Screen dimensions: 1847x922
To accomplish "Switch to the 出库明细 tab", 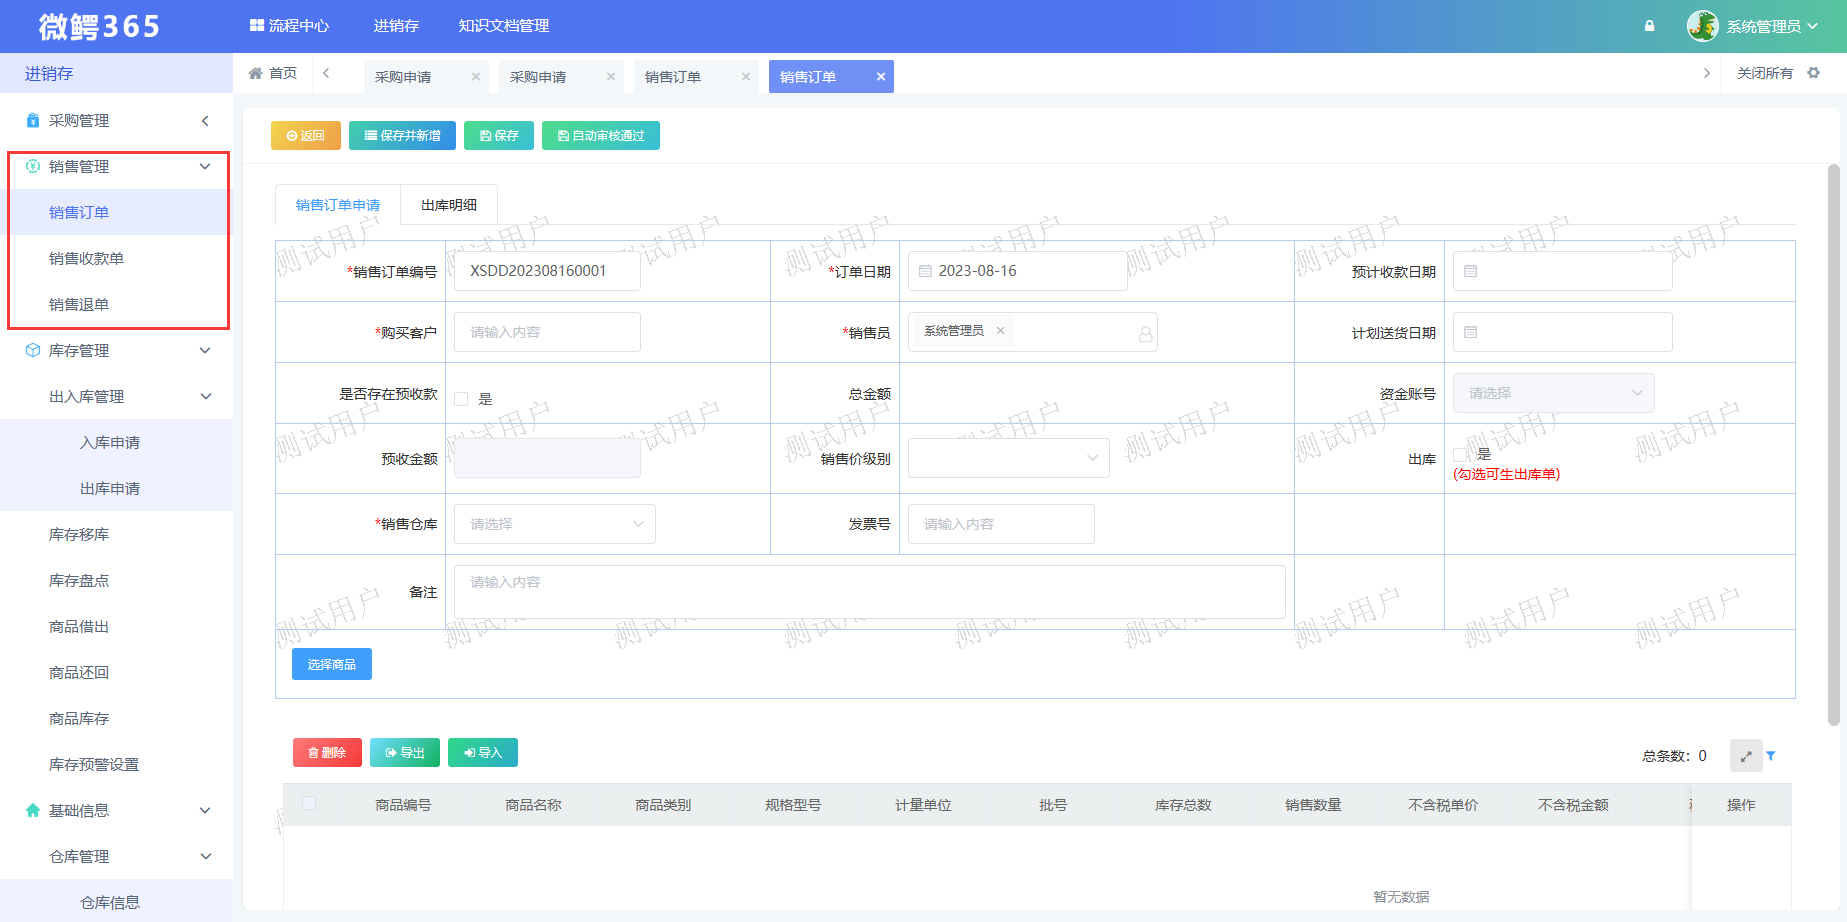I will click(x=448, y=205).
